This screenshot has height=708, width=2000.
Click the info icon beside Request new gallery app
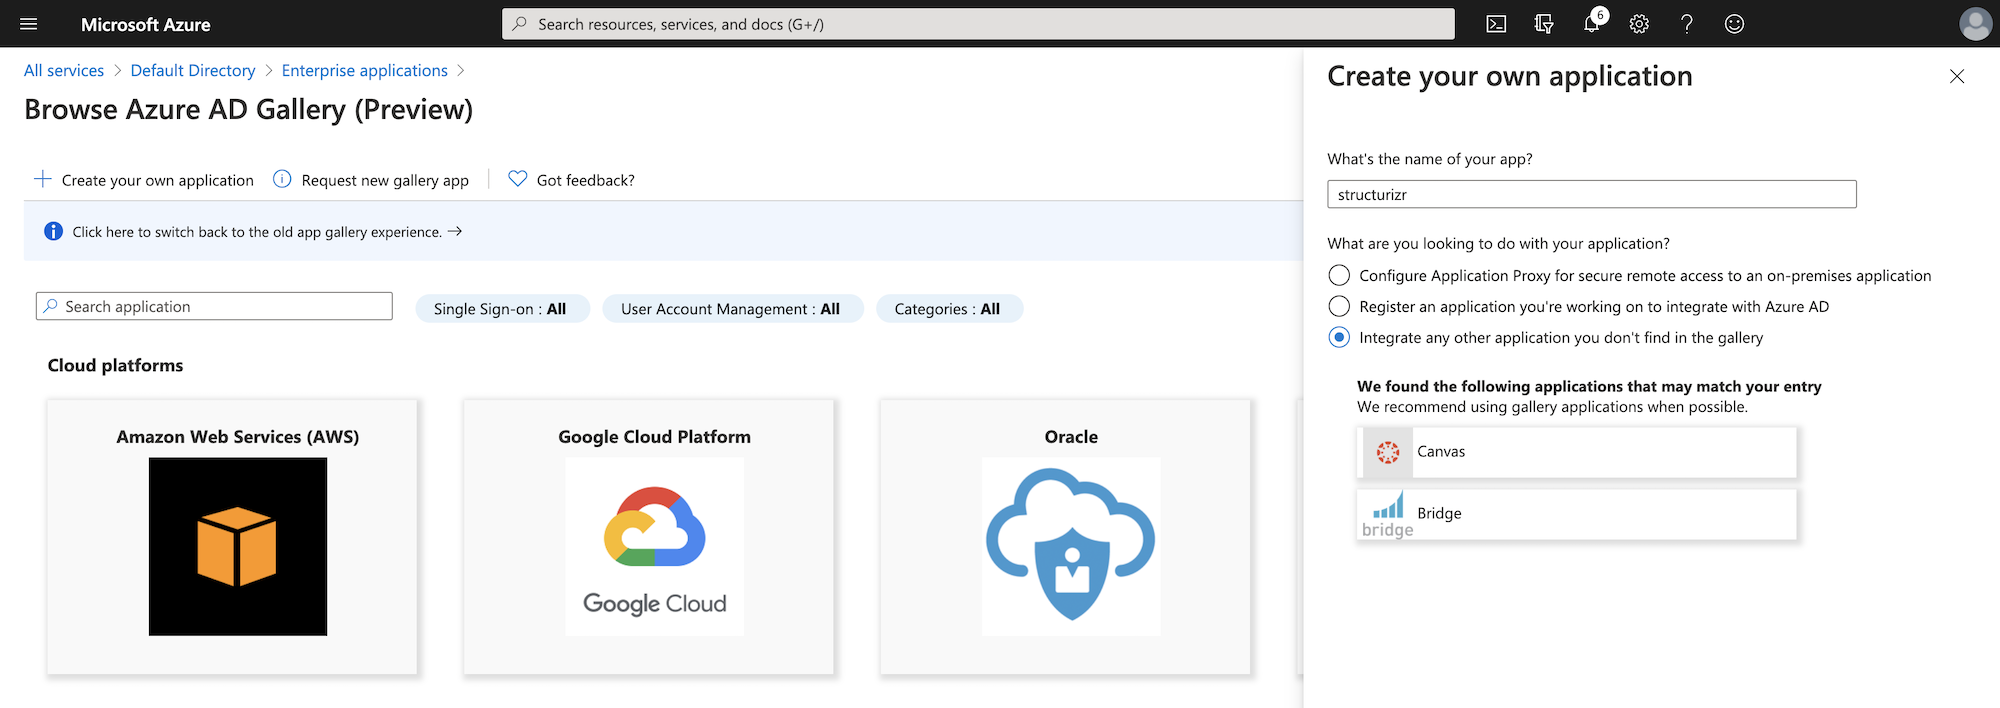click(x=282, y=179)
